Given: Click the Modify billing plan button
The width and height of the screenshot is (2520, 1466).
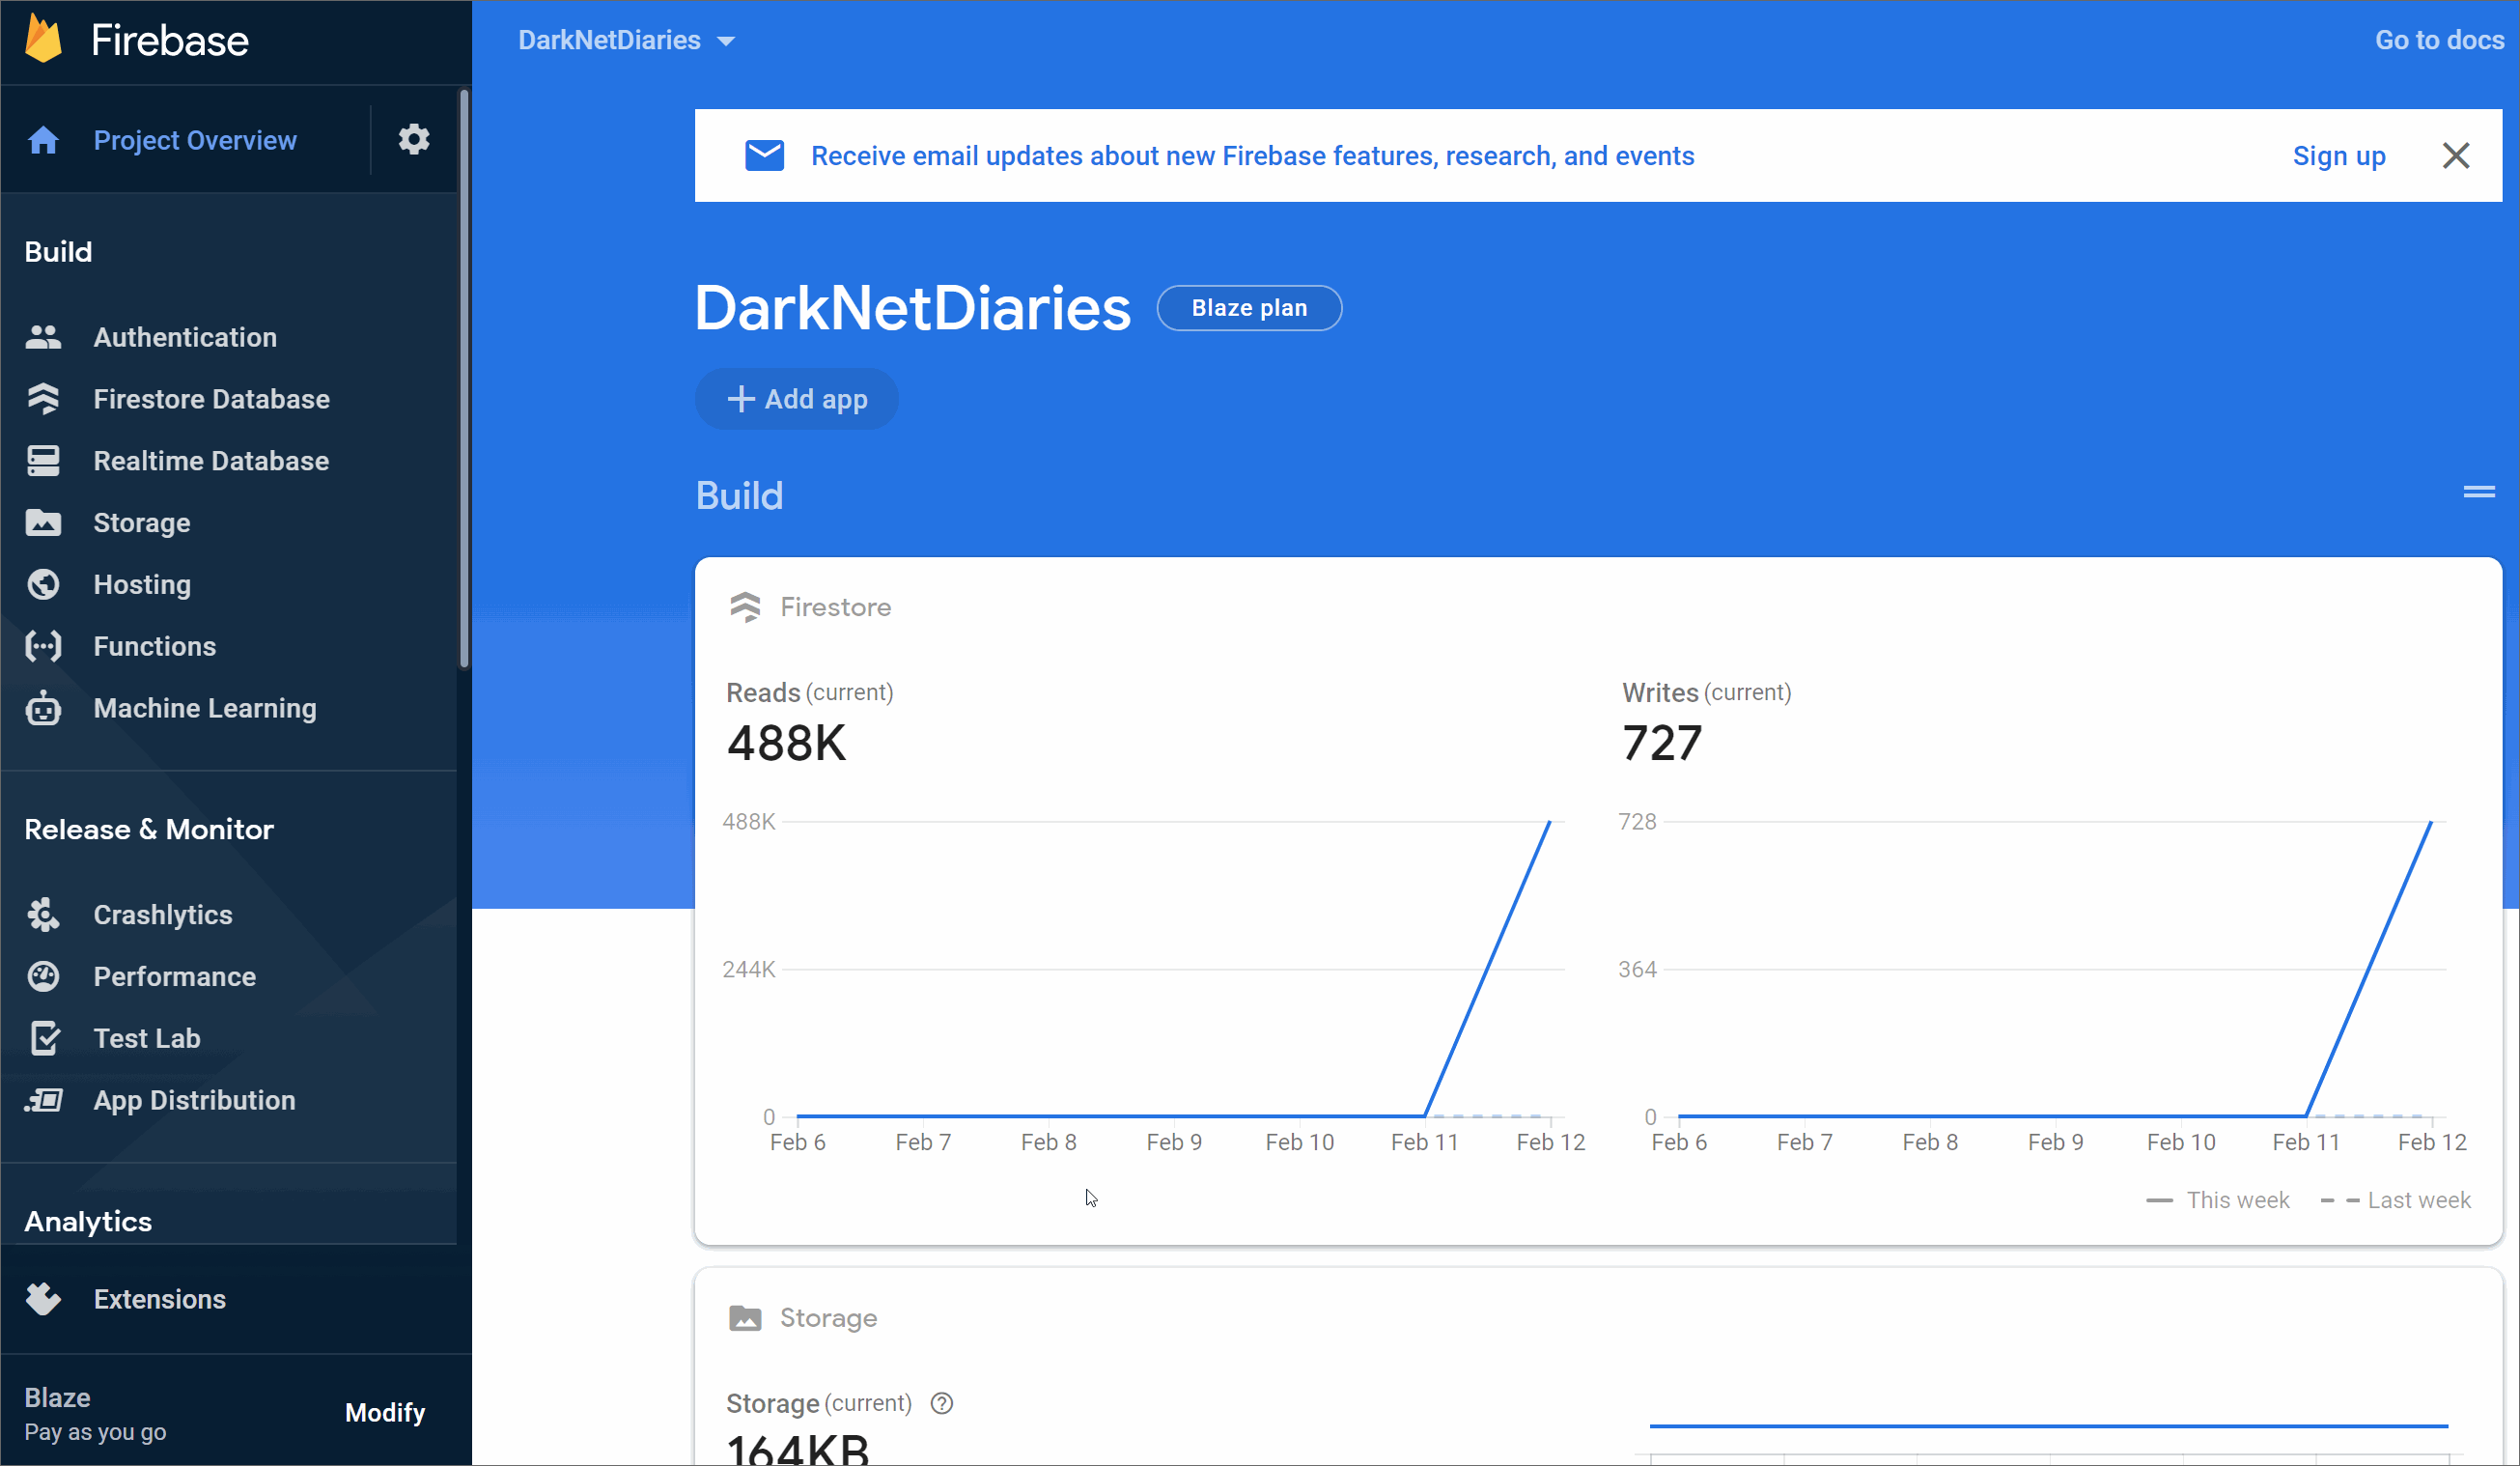Looking at the screenshot, I should [x=384, y=1412].
